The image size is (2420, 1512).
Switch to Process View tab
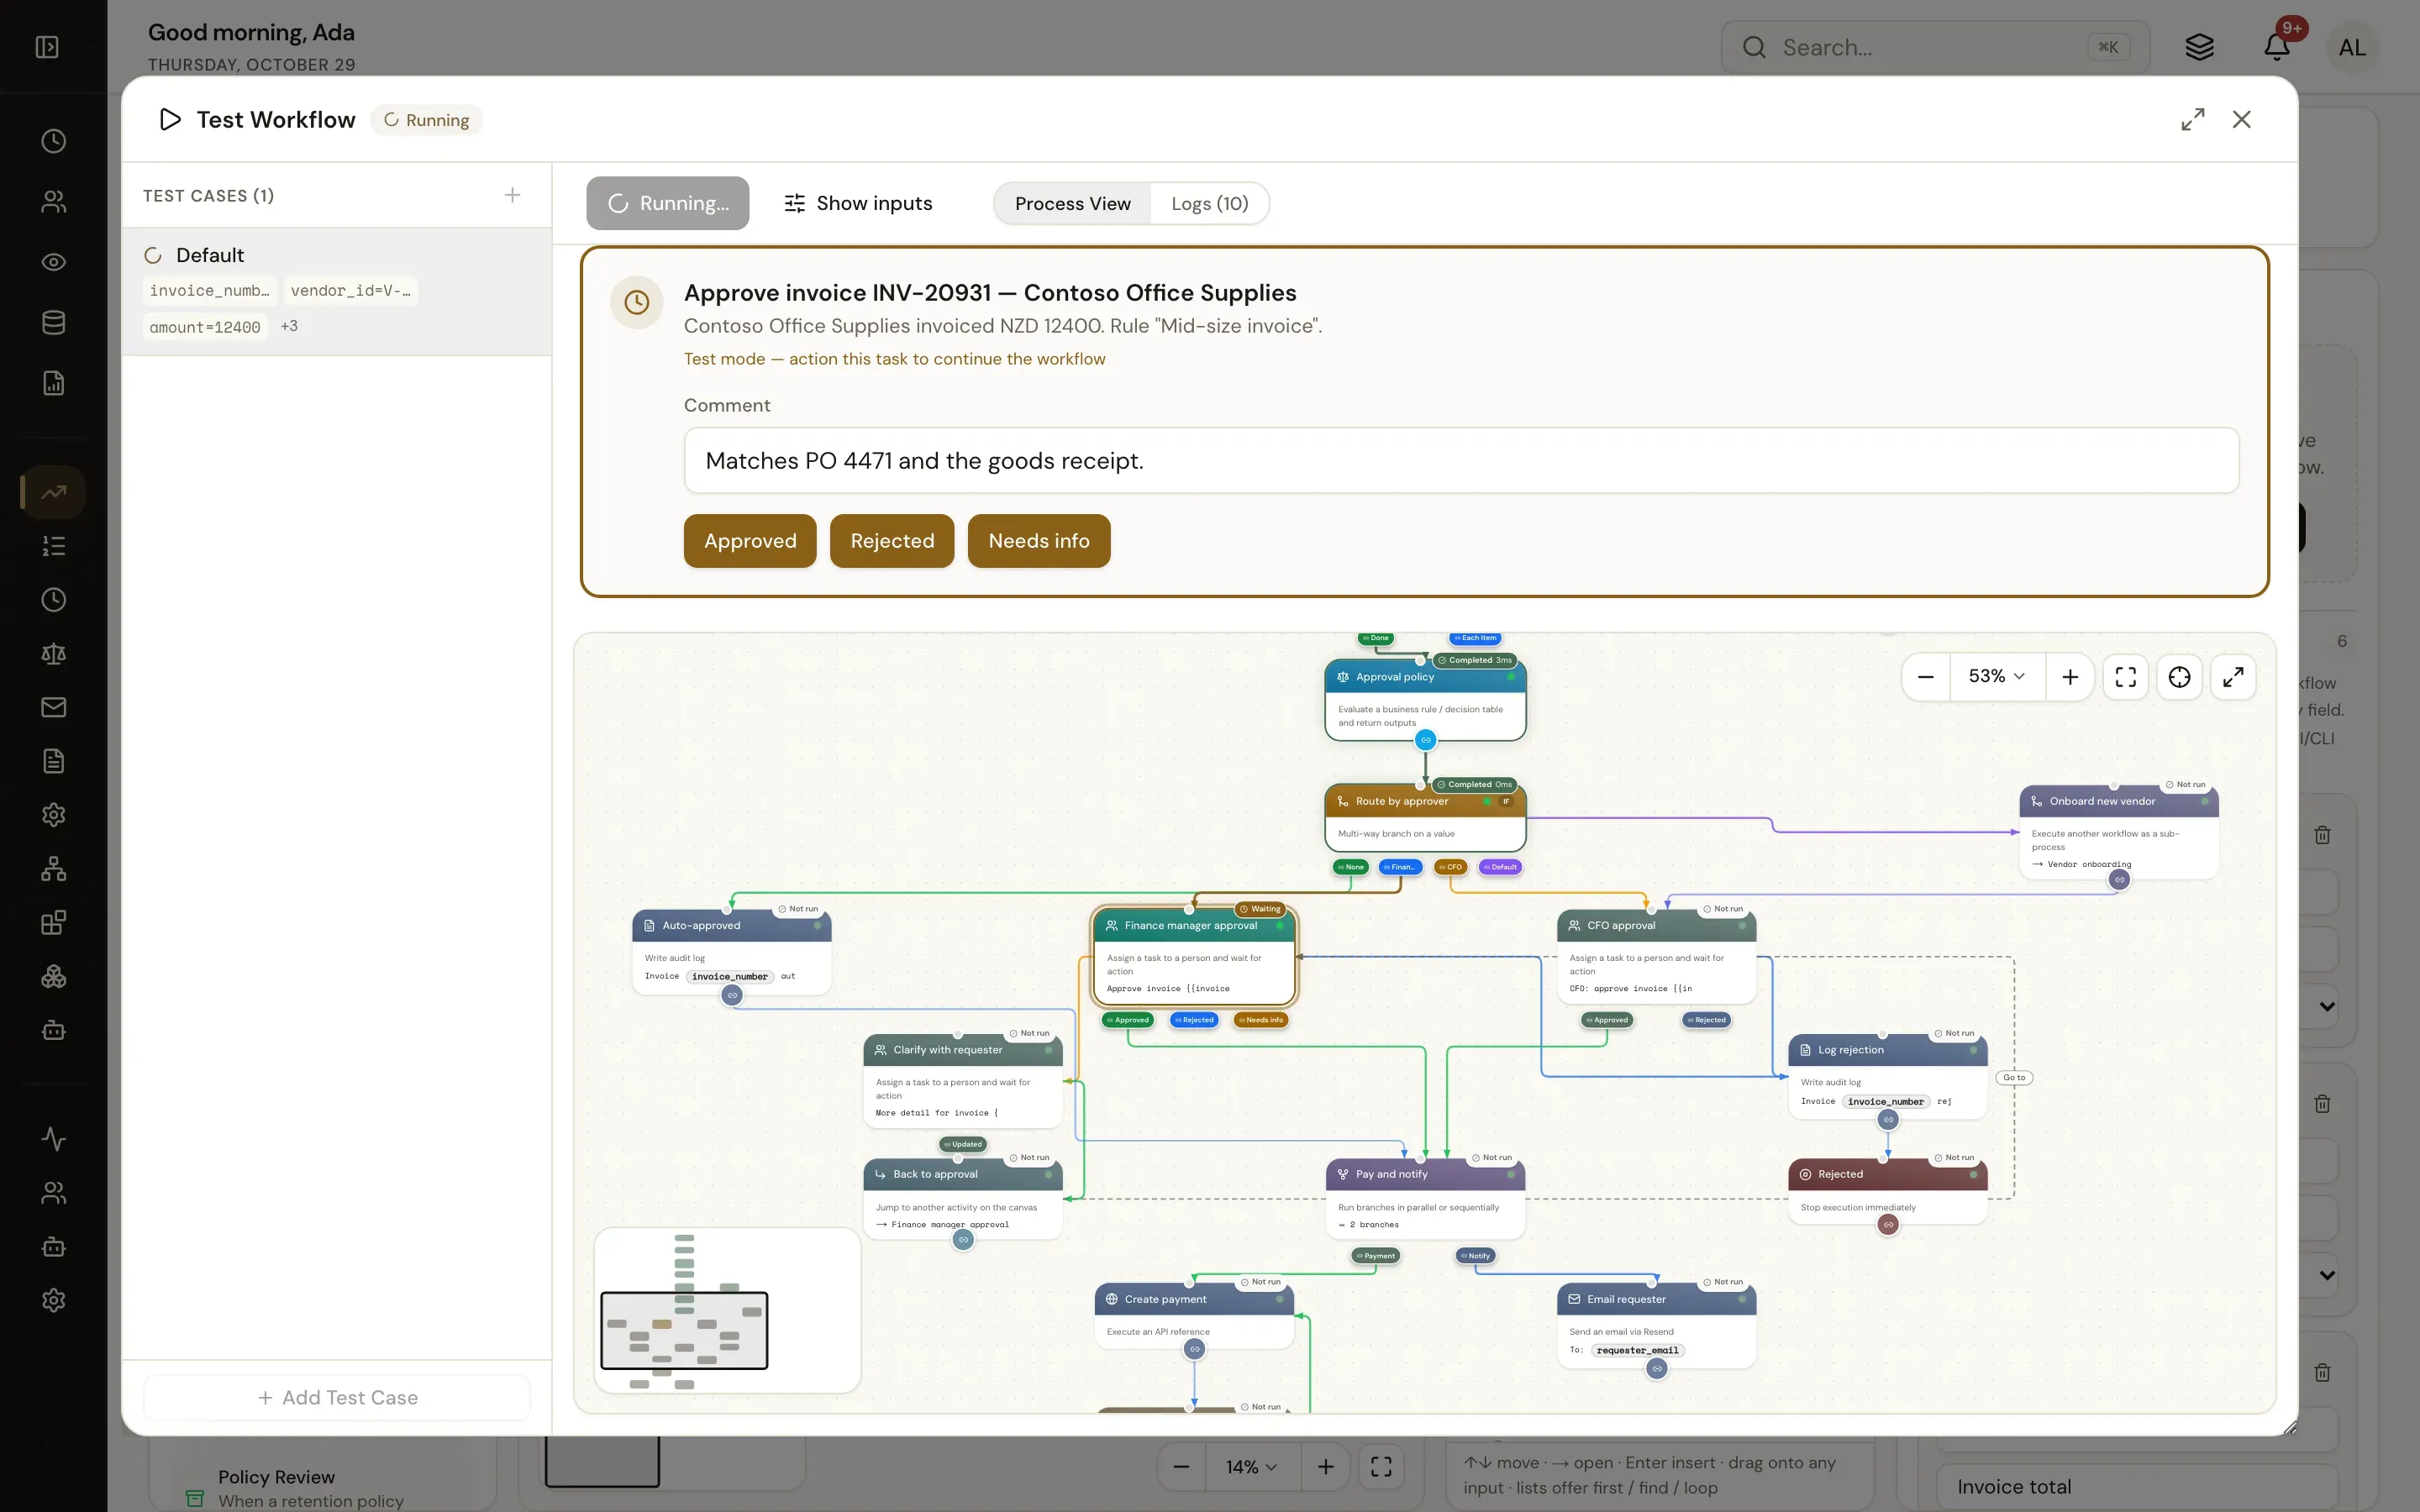[x=1072, y=204]
